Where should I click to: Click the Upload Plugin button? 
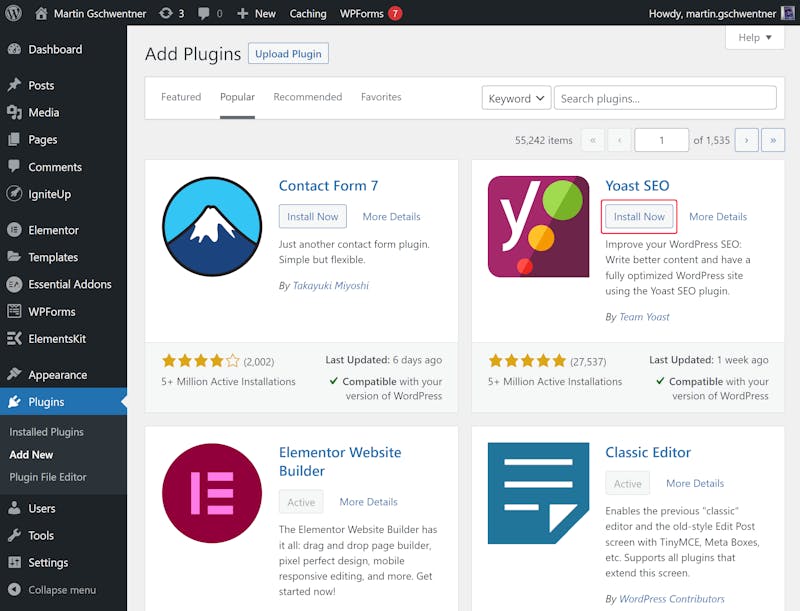pos(288,54)
